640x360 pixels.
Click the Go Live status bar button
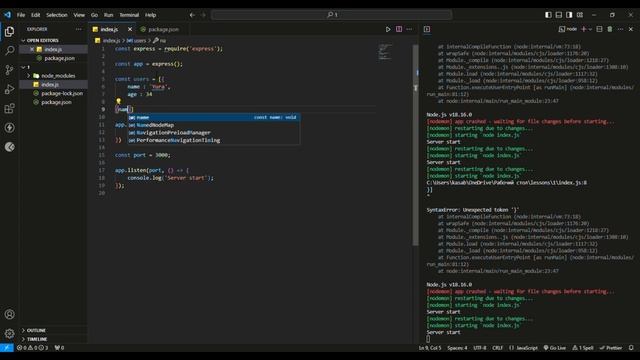coord(555,348)
